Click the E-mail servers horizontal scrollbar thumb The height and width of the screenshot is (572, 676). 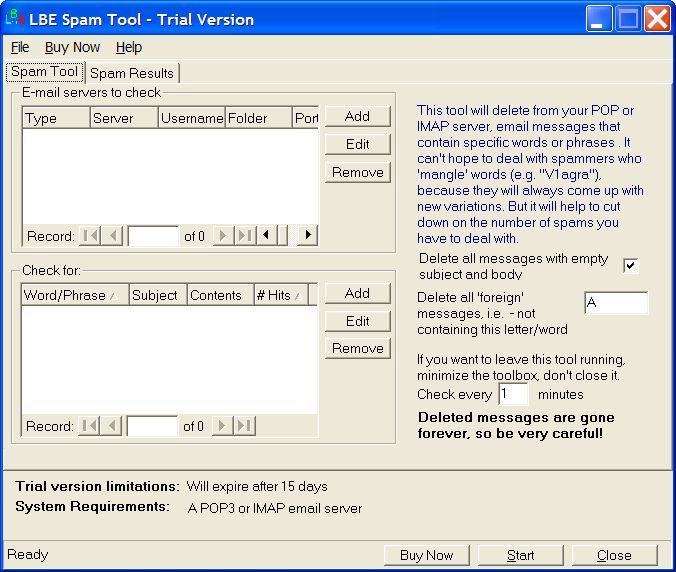pos(283,235)
